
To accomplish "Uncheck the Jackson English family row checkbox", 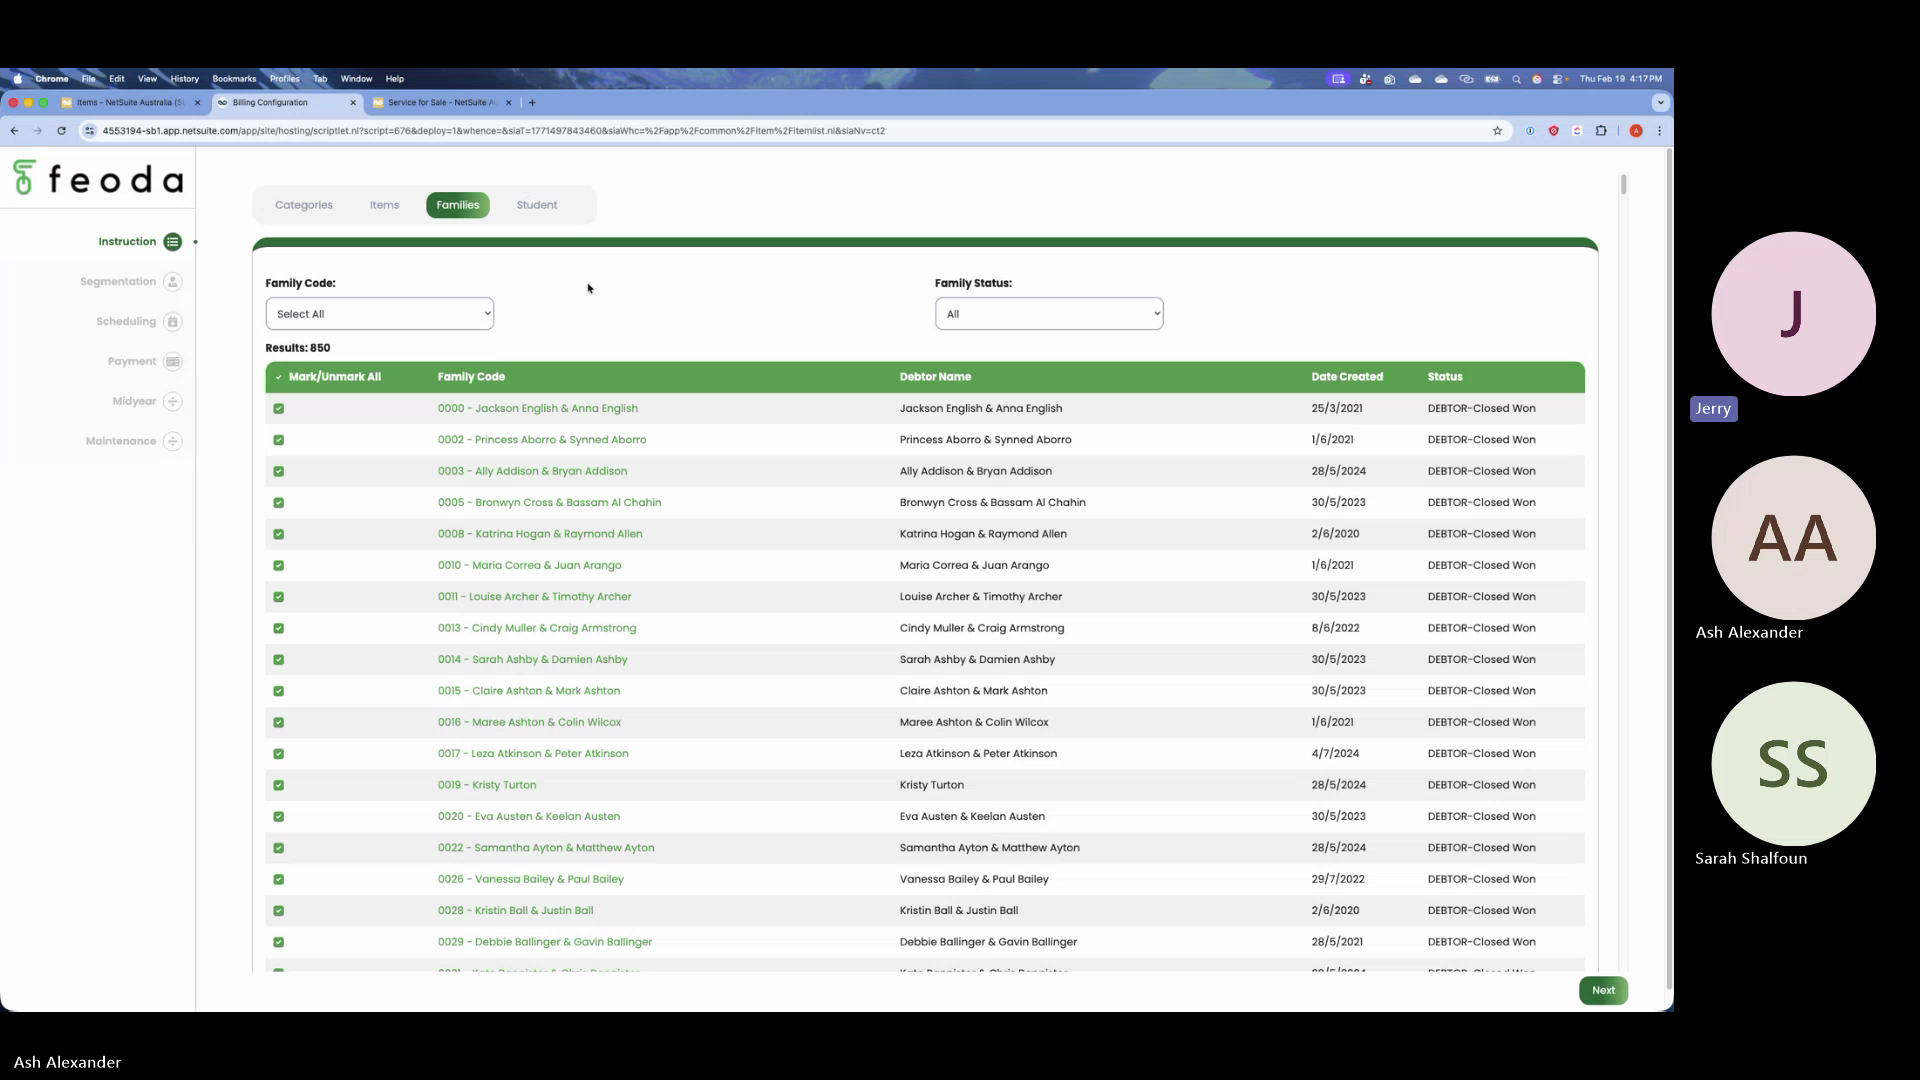I will tap(279, 409).
